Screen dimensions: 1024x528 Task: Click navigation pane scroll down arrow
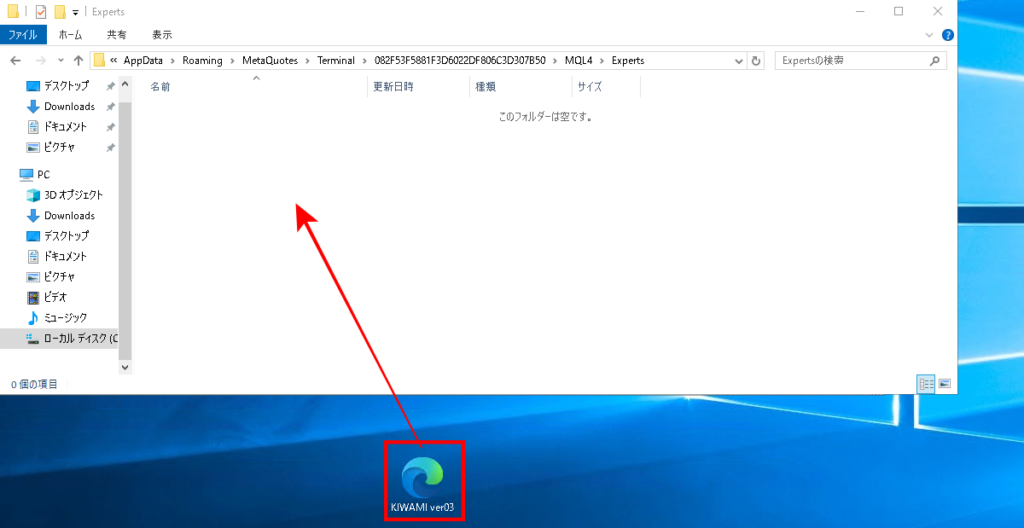125,368
